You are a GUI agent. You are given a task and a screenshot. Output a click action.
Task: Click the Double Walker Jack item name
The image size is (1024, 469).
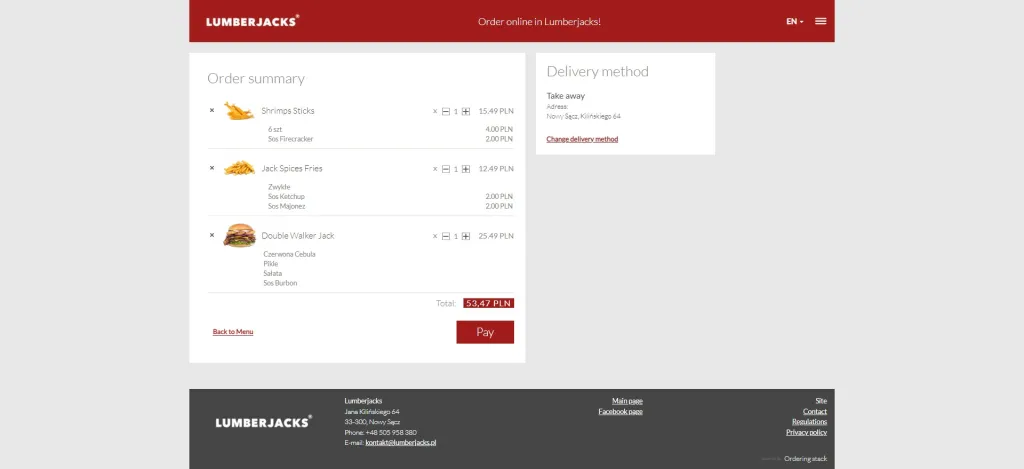click(x=298, y=236)
